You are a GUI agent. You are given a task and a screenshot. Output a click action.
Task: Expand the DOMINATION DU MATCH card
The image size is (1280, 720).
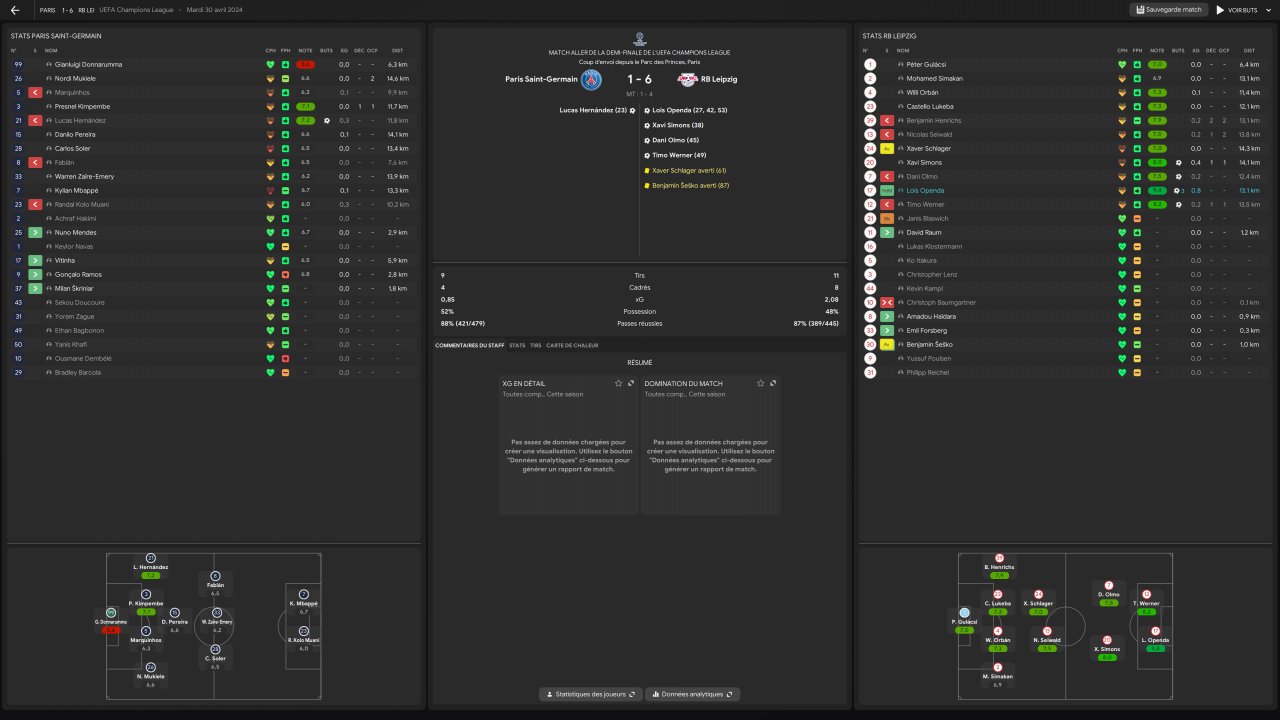pos(773,383)
